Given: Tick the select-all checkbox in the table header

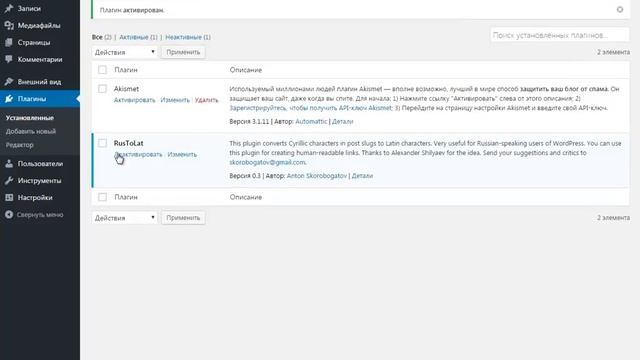Looking at the screenshot, I should point(102,70).
